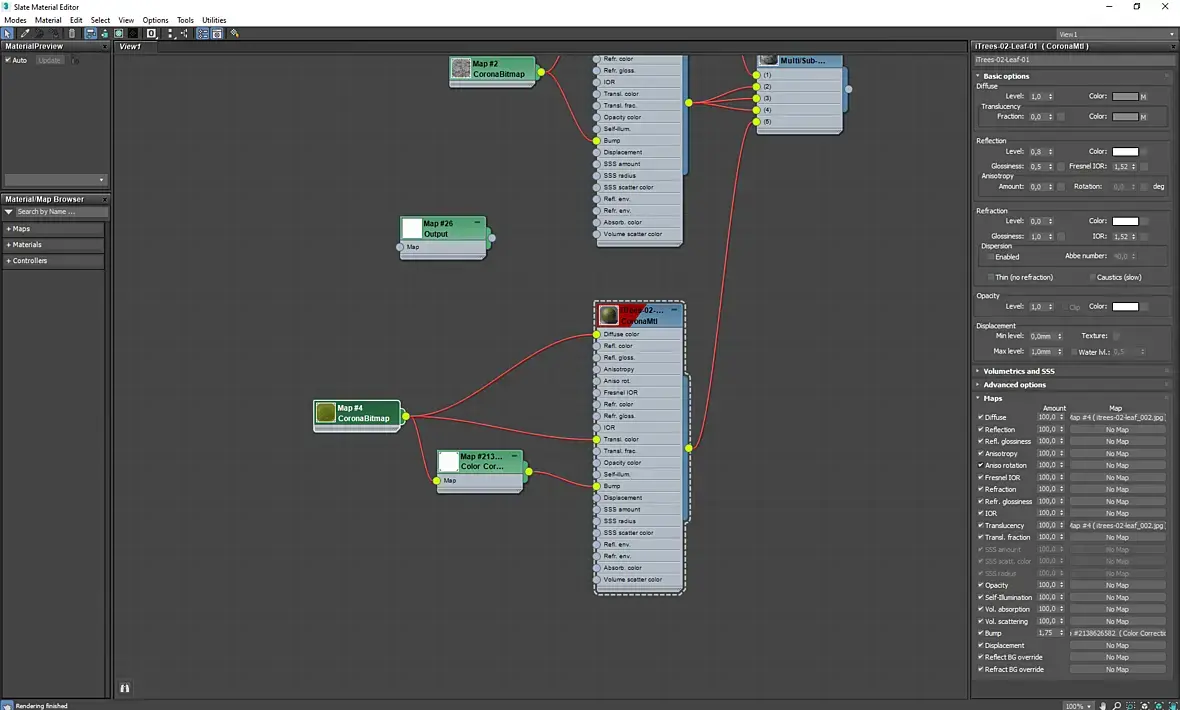The image size is (1180, 710).
Task: Toggle the Caustics (slow) checkbox
Action: pos(1092,277)
